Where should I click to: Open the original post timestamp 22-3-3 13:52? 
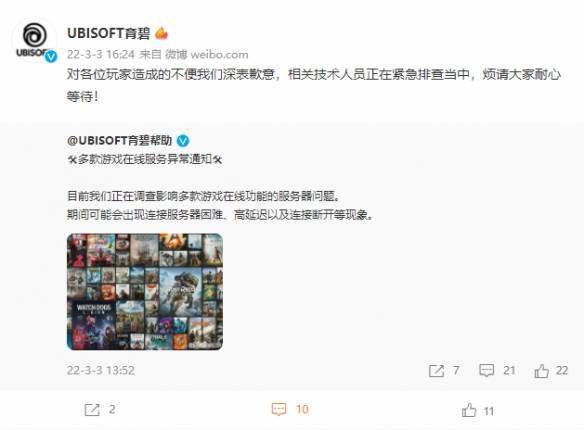[101, 370]
